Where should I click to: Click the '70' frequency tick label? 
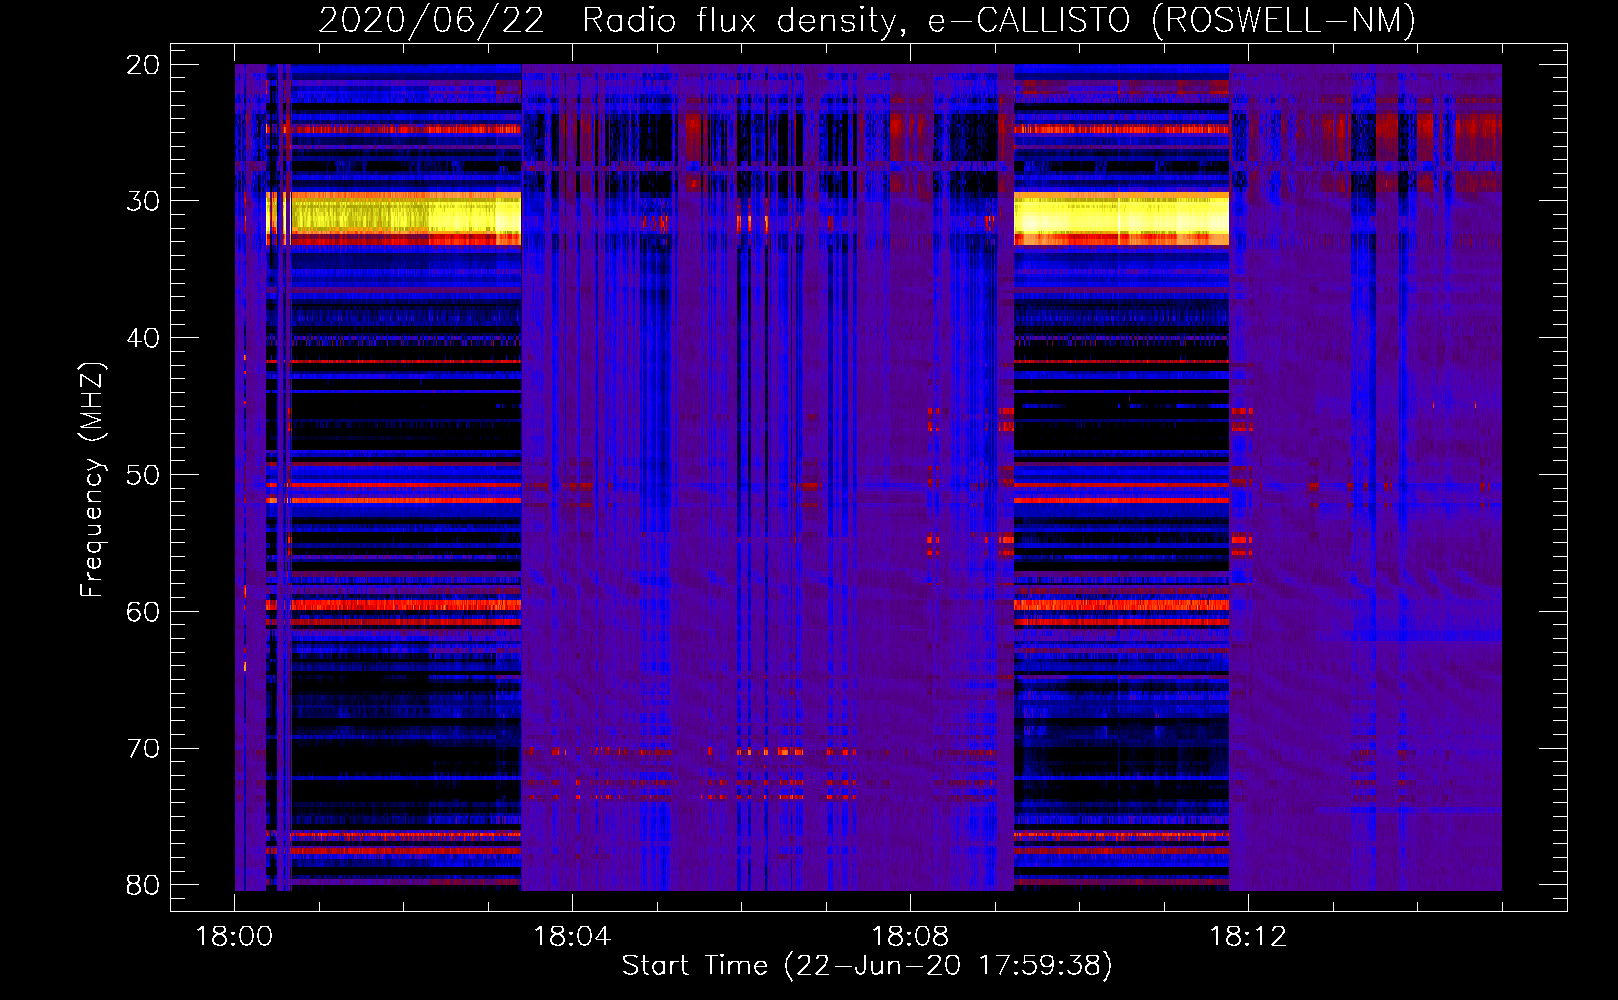click(x=143, y=749)
